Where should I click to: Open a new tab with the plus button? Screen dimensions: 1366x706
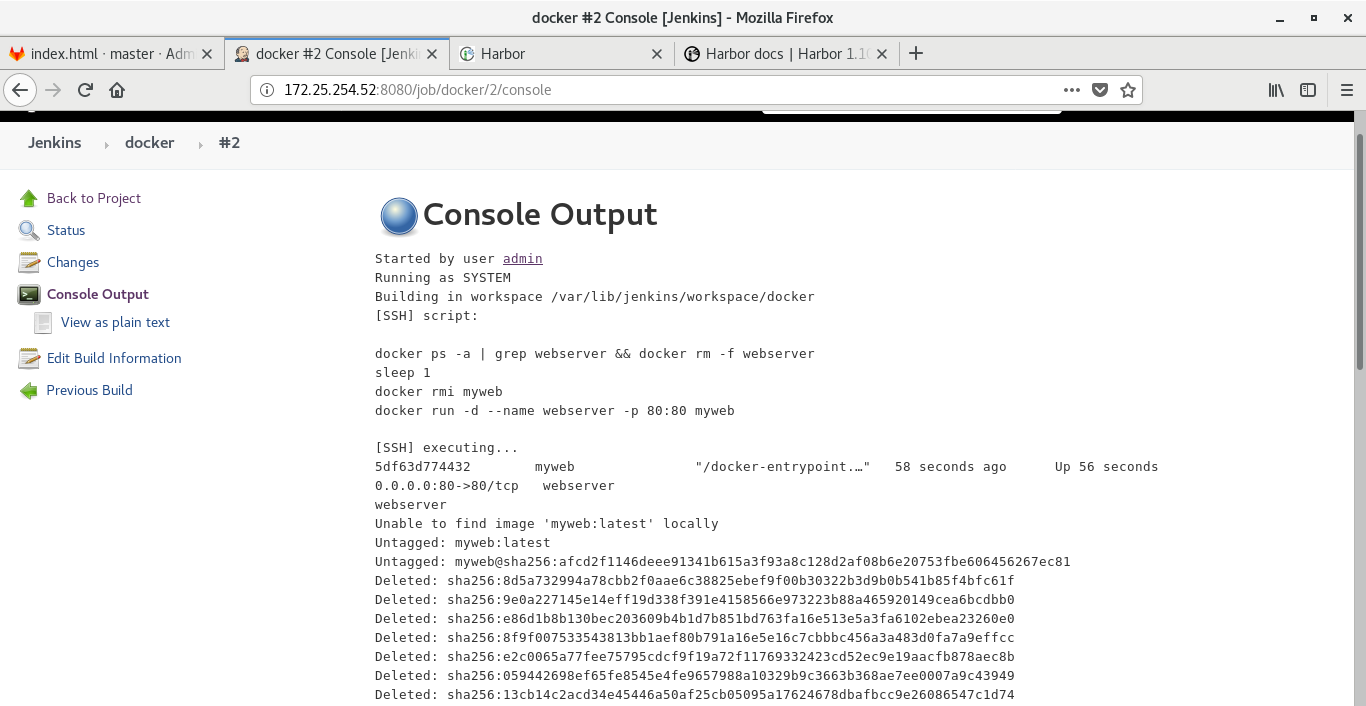click(915, 54)
